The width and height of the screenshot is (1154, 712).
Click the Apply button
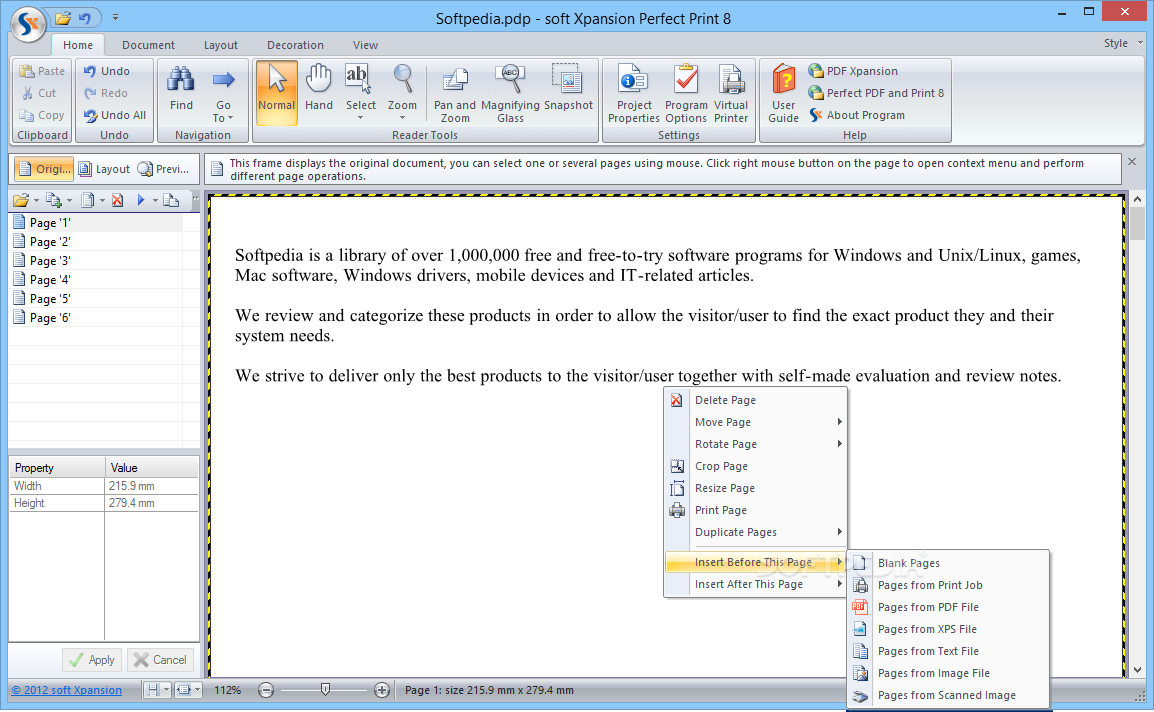point(93,660)
